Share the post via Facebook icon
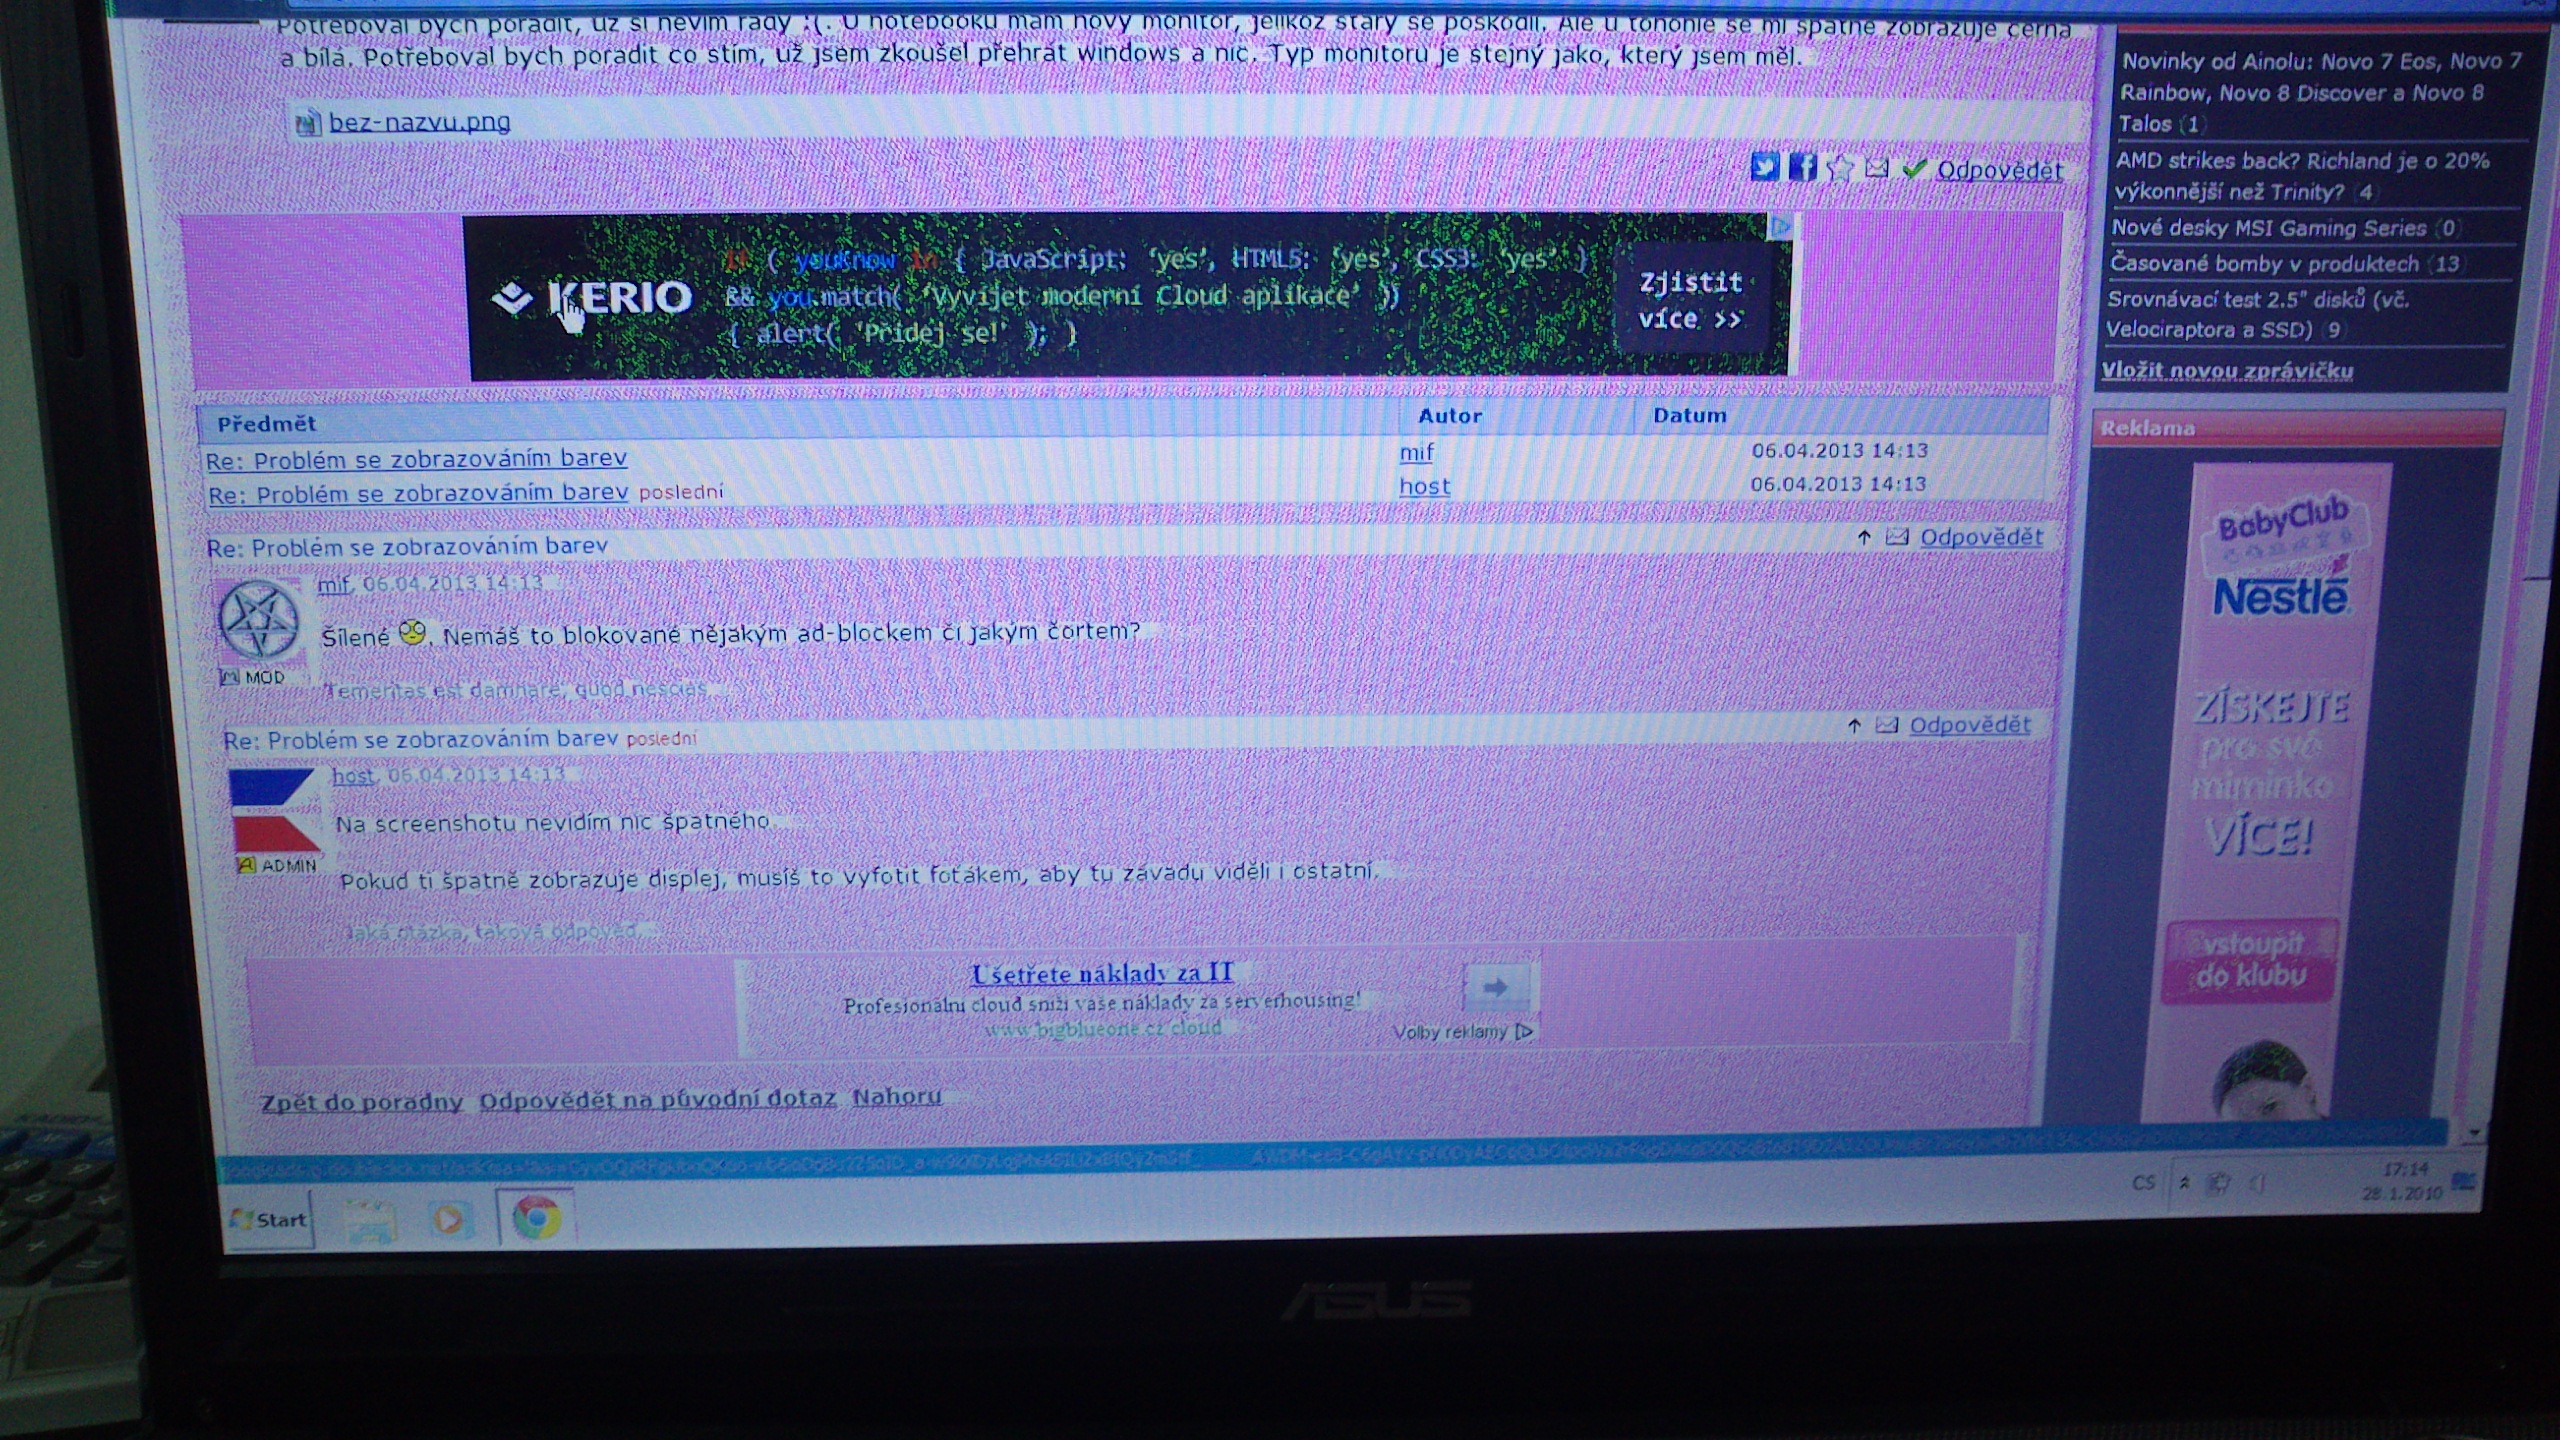Screen dimensions: 2560x1440 click(x=1802, y=167)
